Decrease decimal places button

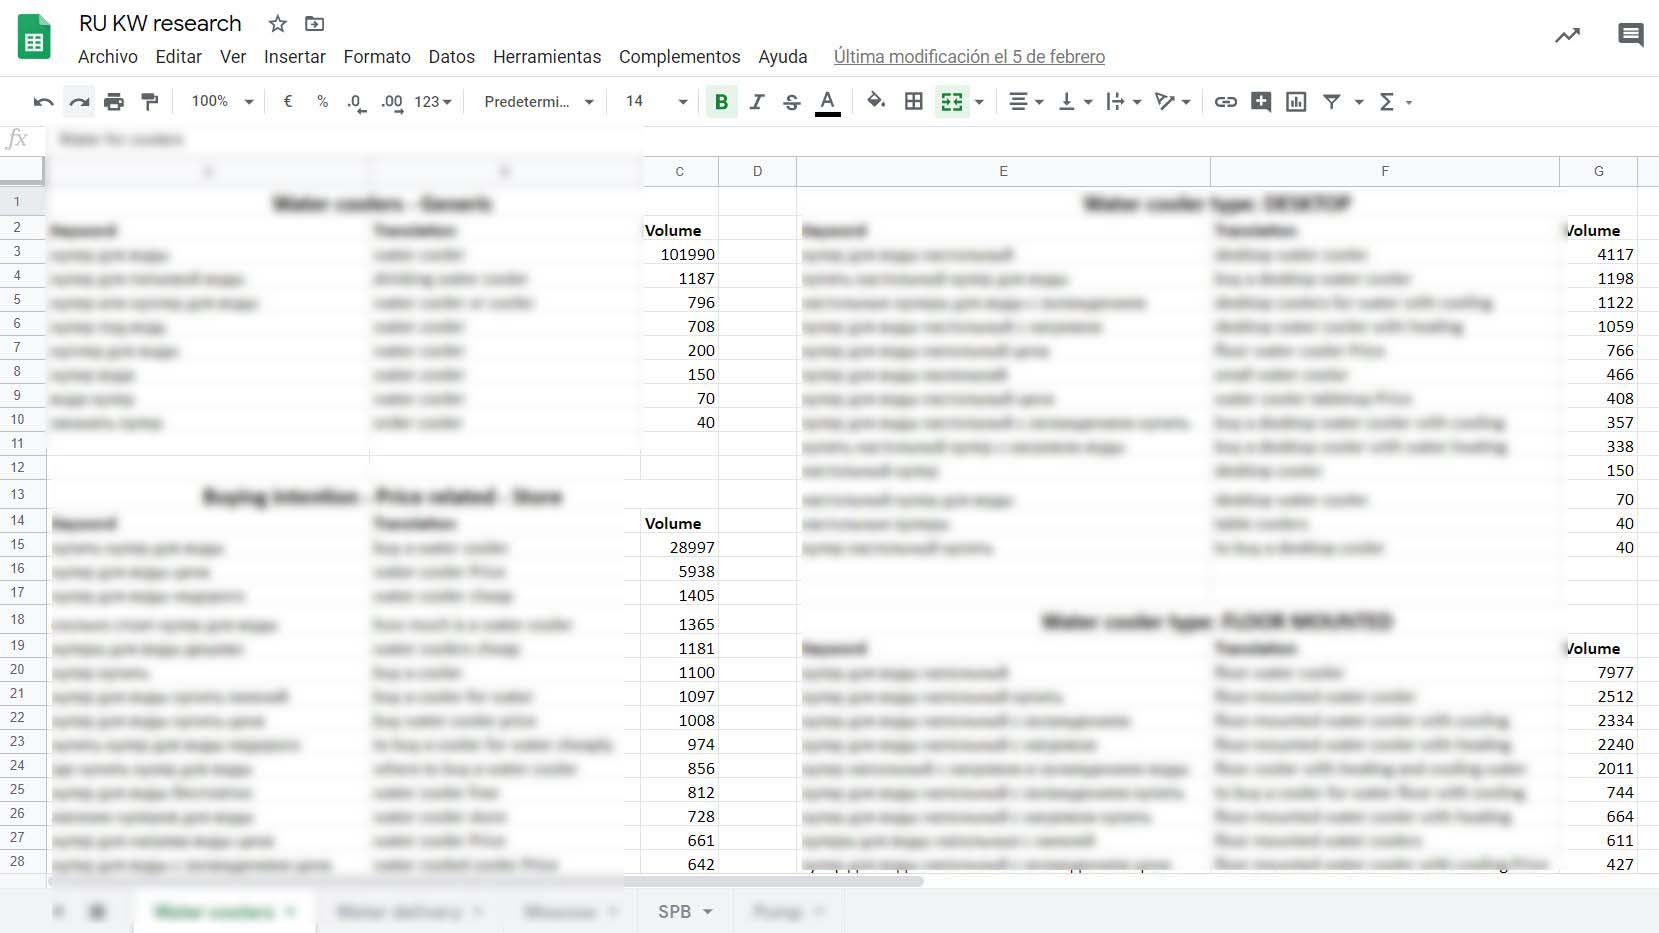click(x=356, y=102)
